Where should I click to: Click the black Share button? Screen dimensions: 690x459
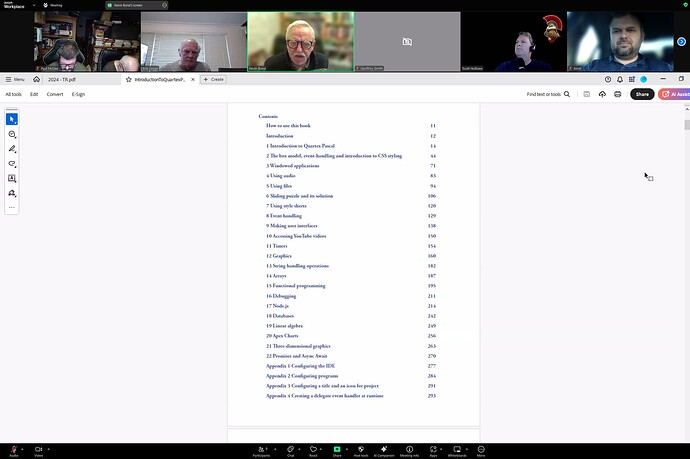[x=642, y=94]
